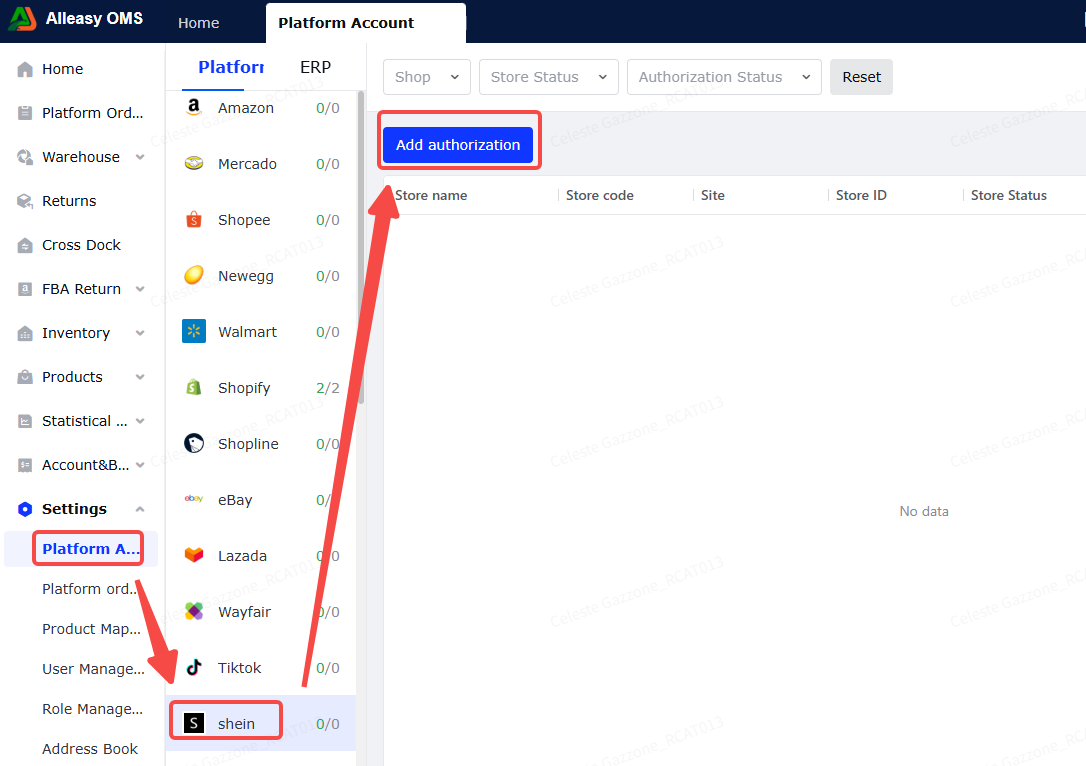Image resolution: width=1086 pixels, height=766 pixels.
Task: Click the Wayfair logo icon
Action: point(194,611)
